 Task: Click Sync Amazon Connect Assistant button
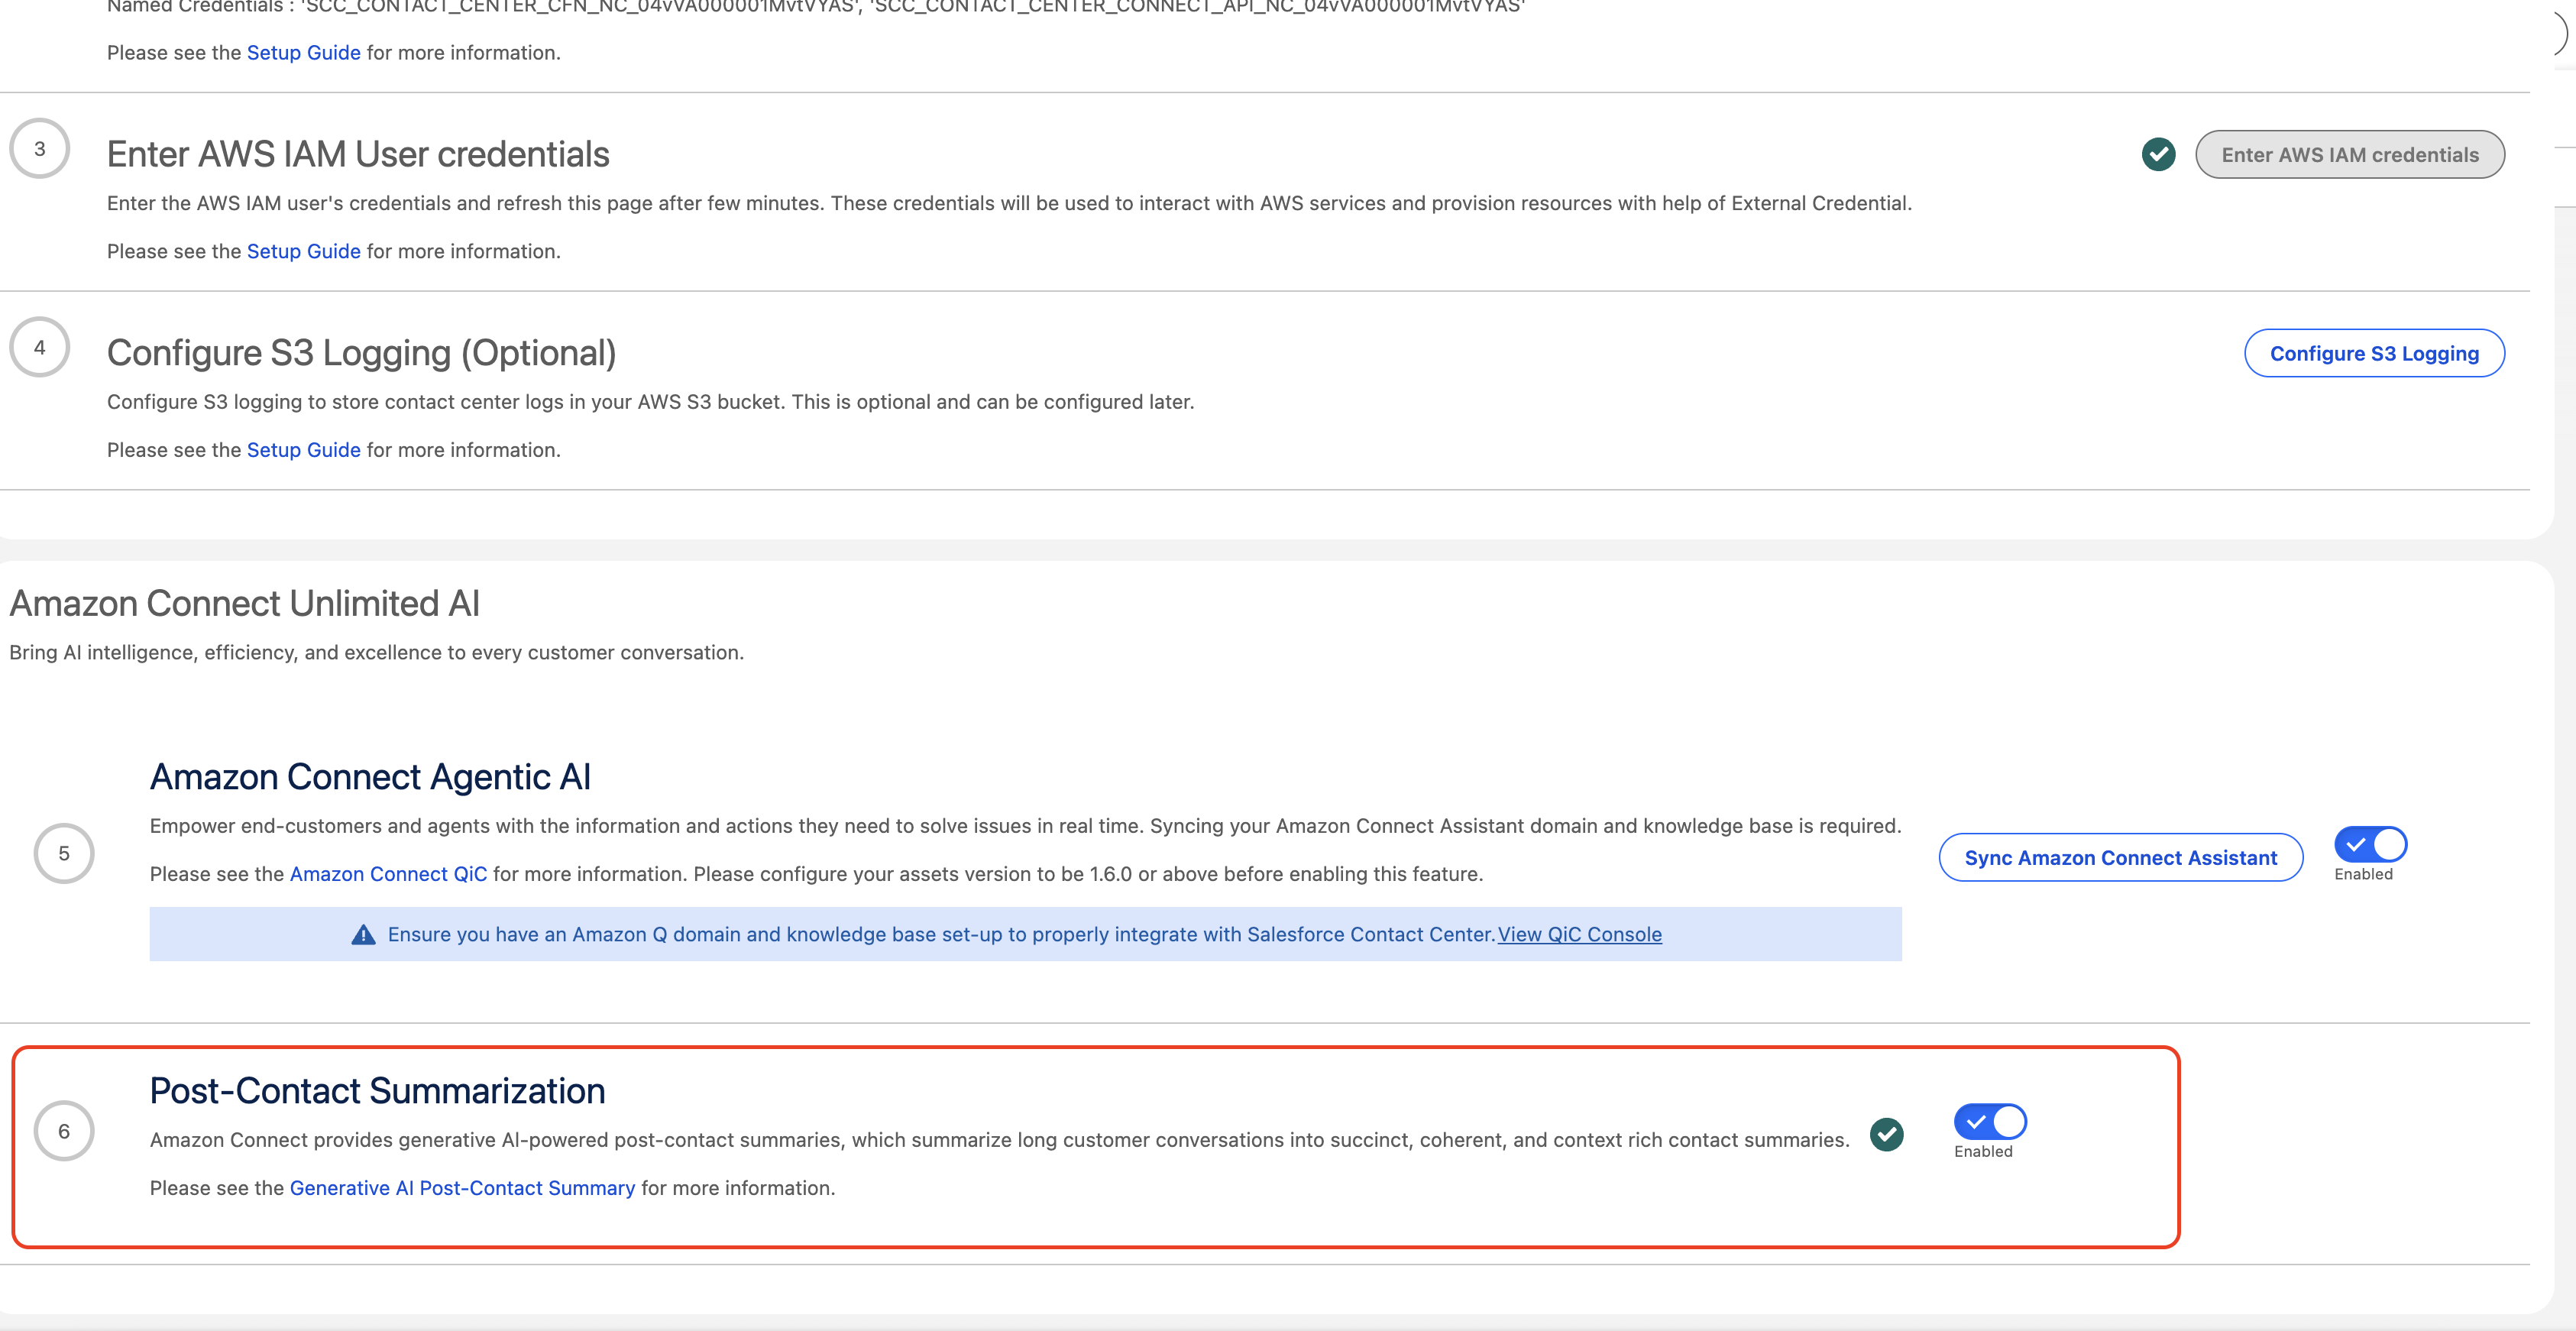pyautogui.click(x=2120, y=857)
